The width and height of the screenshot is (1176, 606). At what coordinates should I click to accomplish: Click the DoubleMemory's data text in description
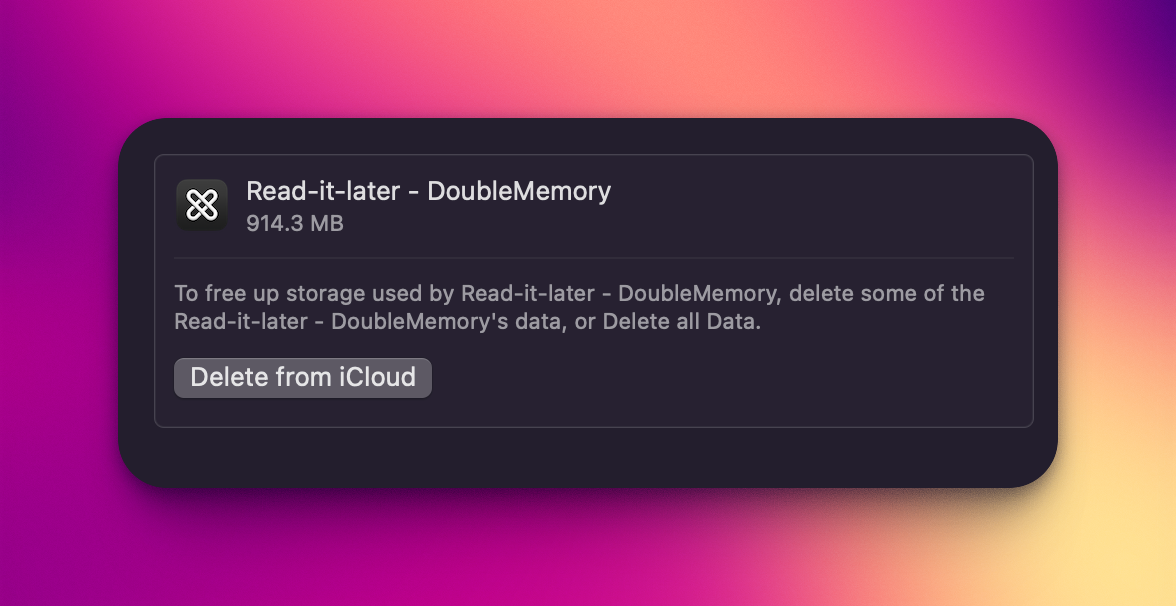point(446,322)
